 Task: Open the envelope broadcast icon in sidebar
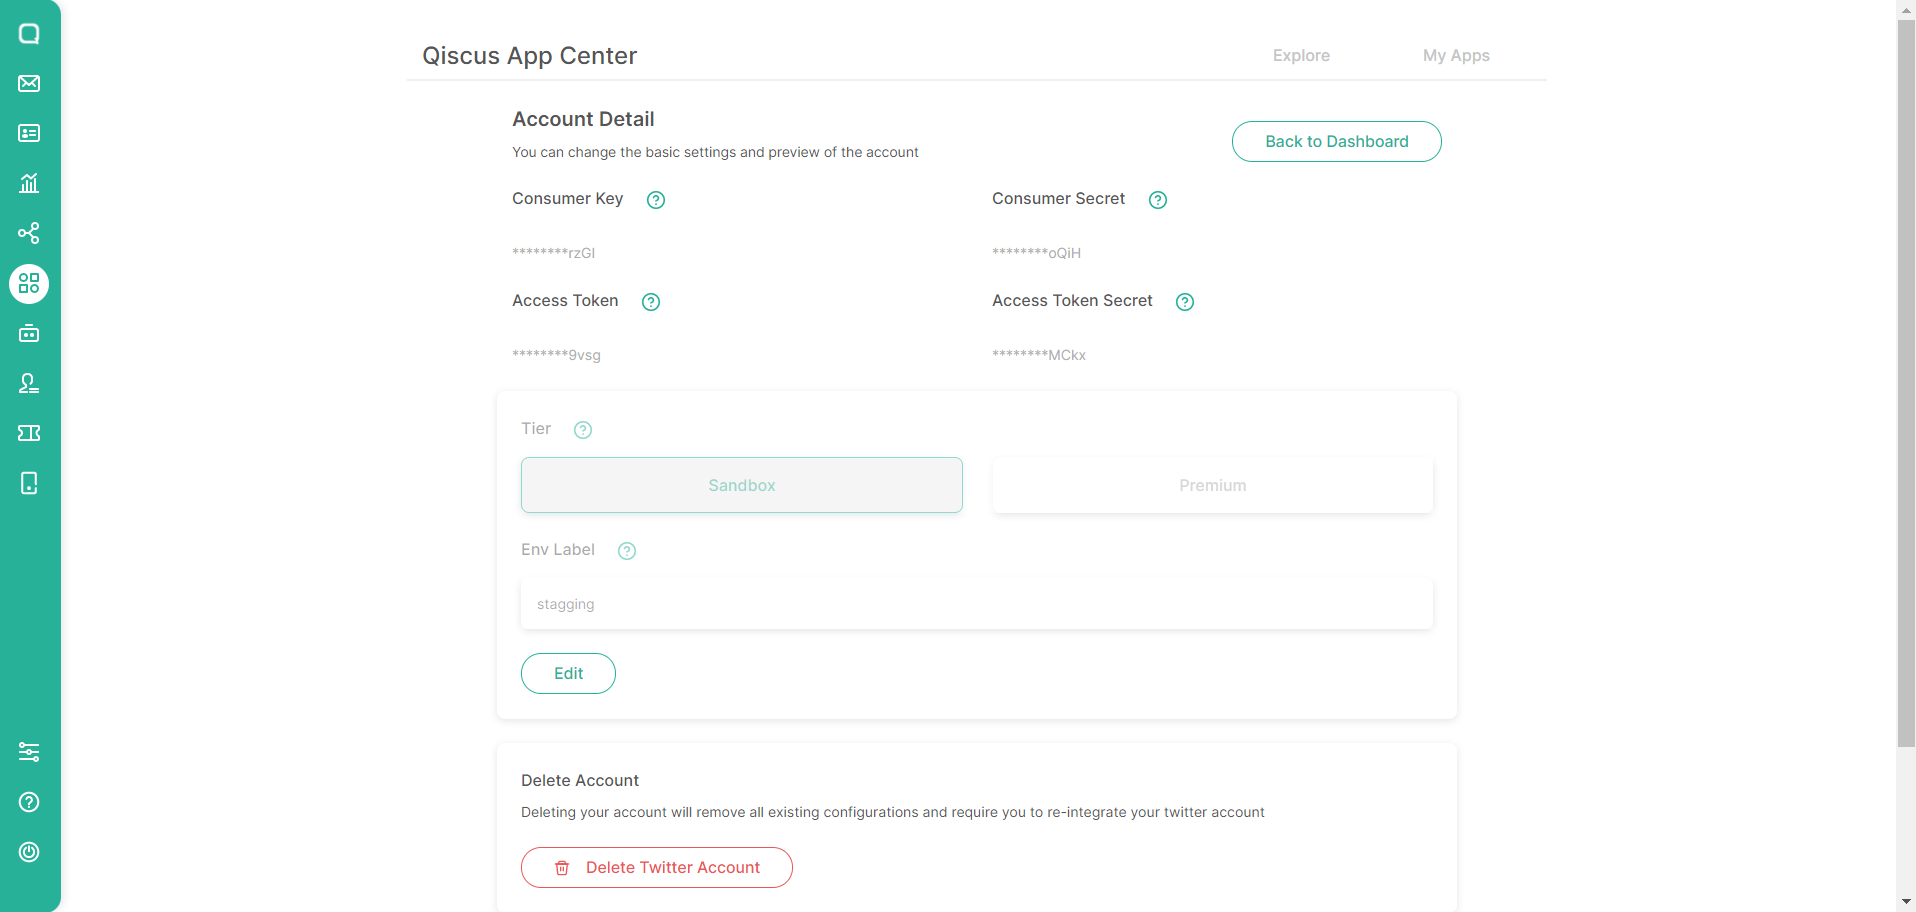[x=29, y=84]
